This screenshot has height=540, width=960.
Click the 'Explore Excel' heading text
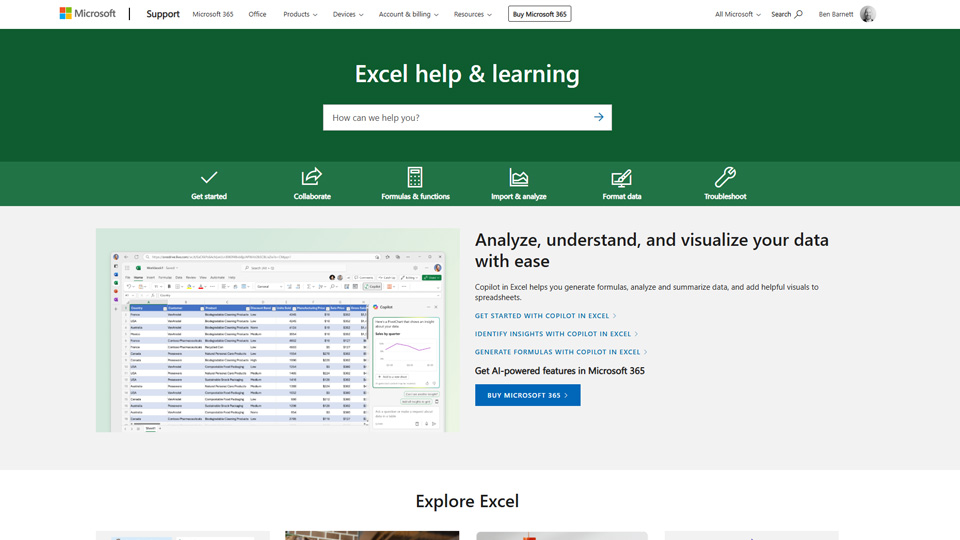pyautogui.click(x=467, y=501)
